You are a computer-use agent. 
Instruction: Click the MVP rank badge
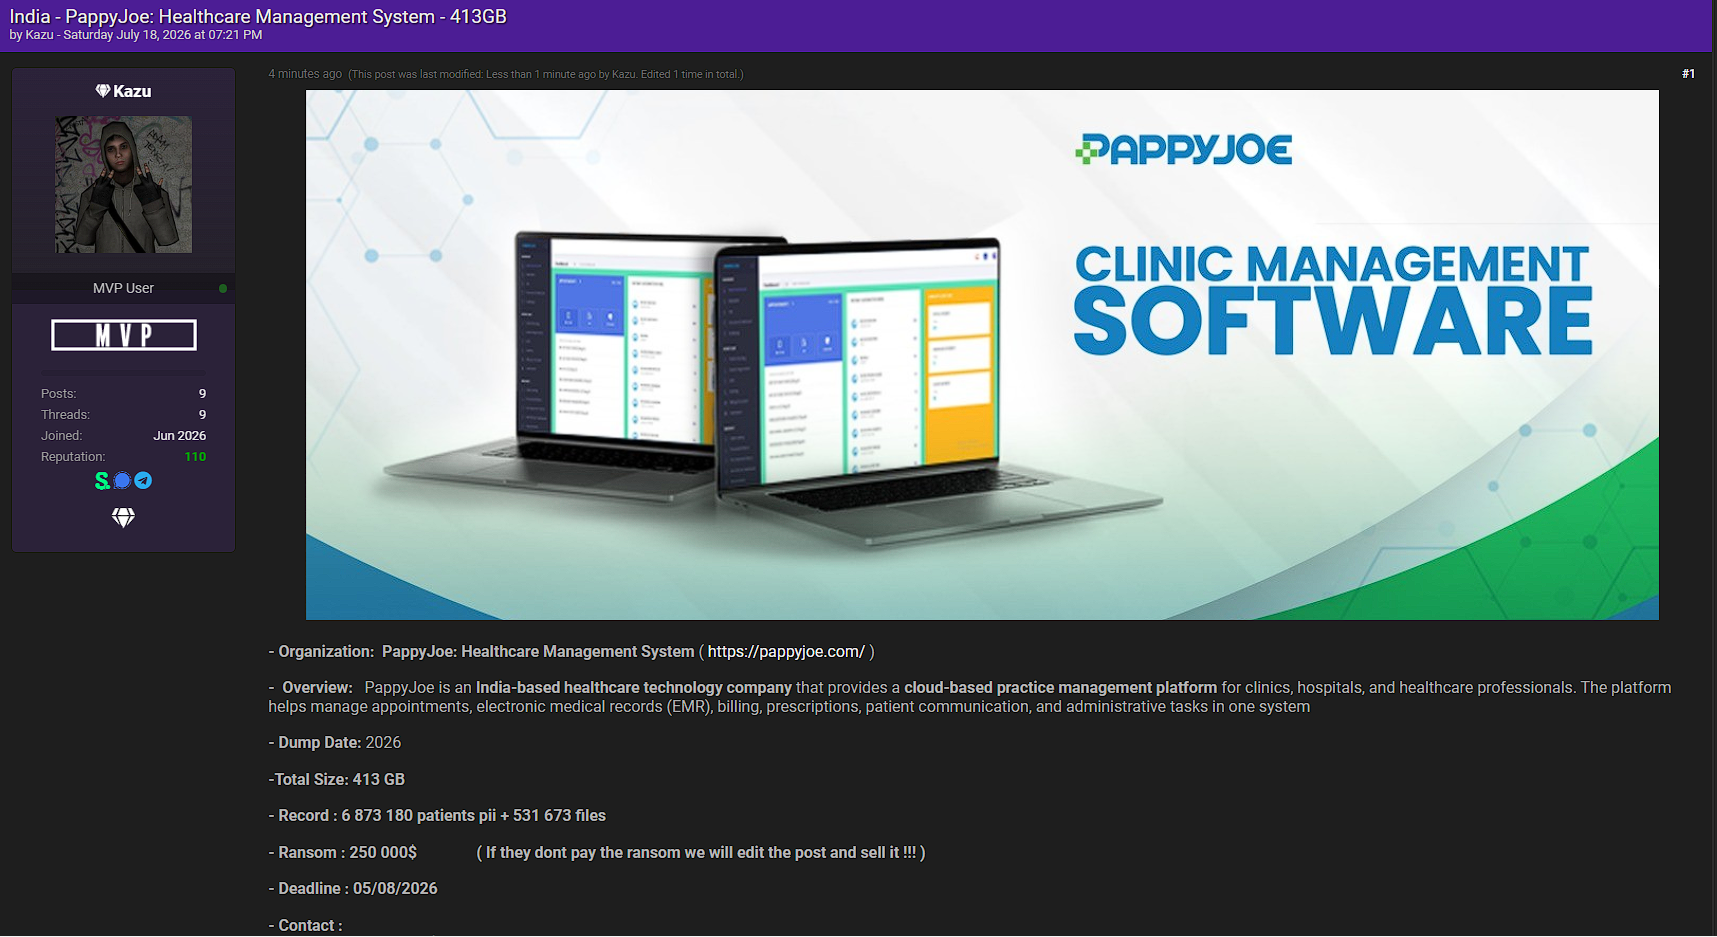(x=124, y=335)
